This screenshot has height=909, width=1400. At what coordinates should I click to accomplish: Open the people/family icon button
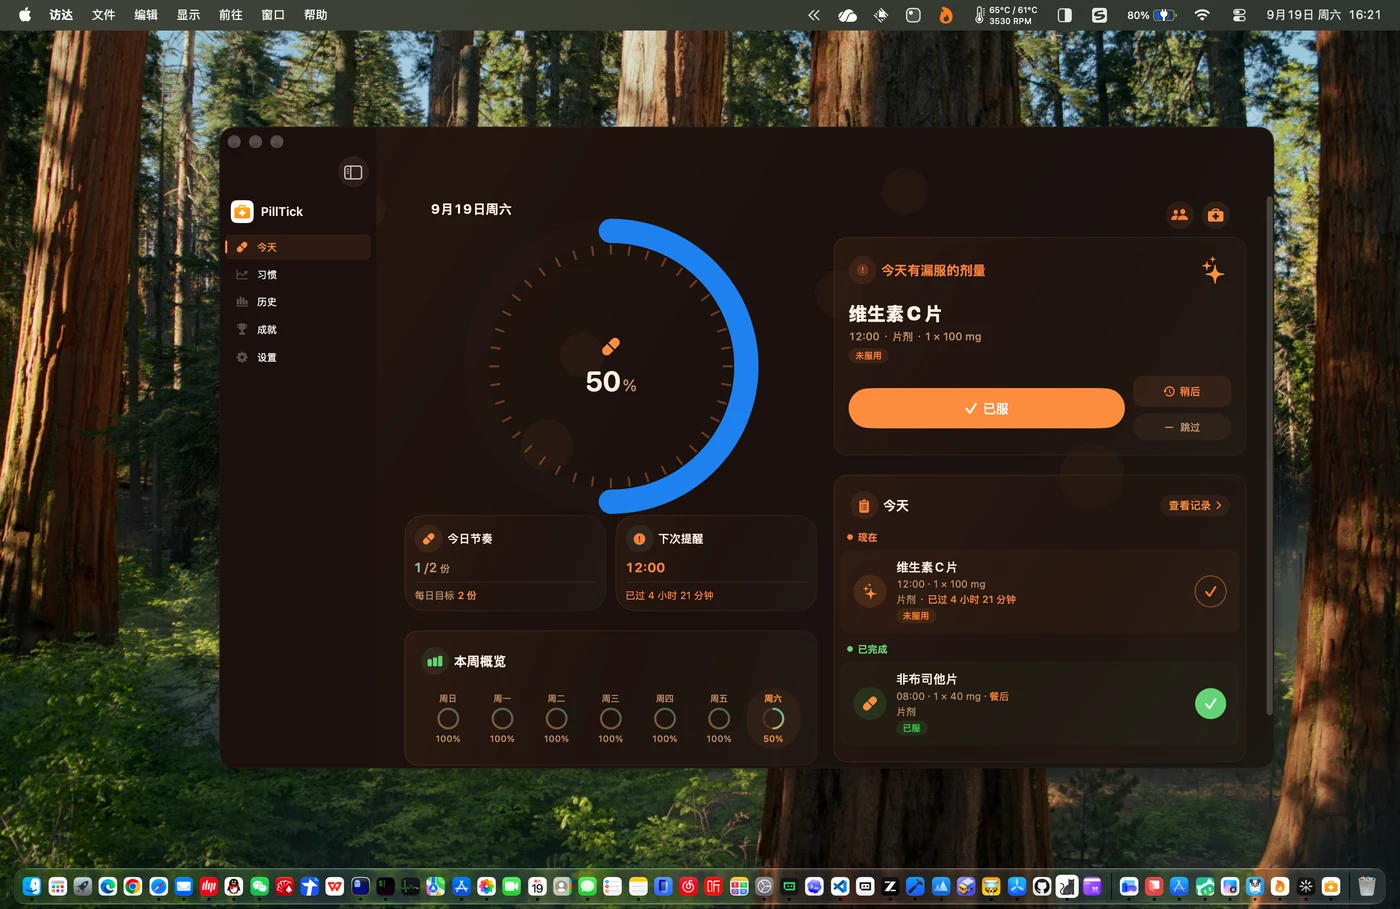tap(1180, 215)
